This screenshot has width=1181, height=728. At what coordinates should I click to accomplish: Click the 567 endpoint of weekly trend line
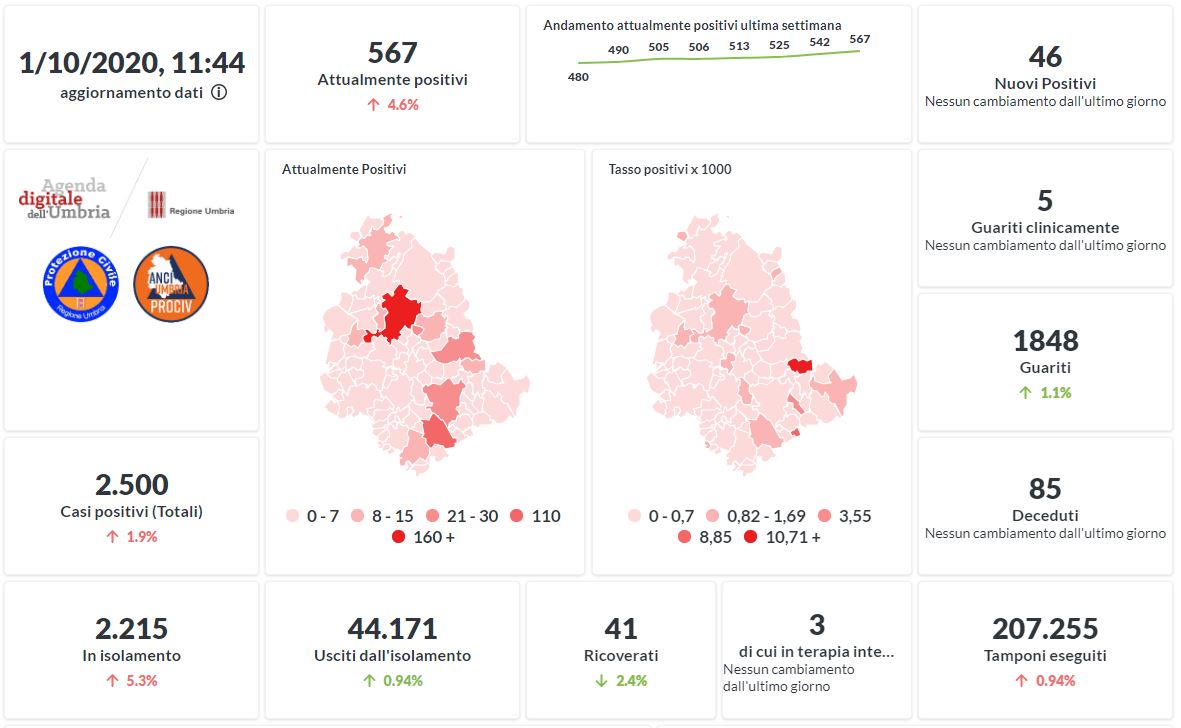pos(858,50)
